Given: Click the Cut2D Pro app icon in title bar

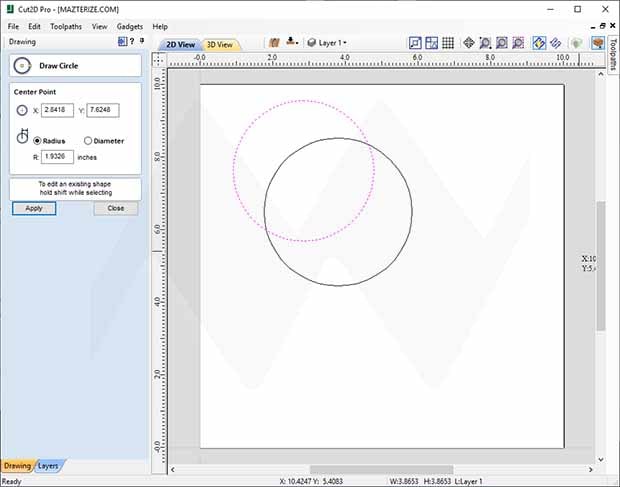Looking at the screenshot, I should 10,9.
